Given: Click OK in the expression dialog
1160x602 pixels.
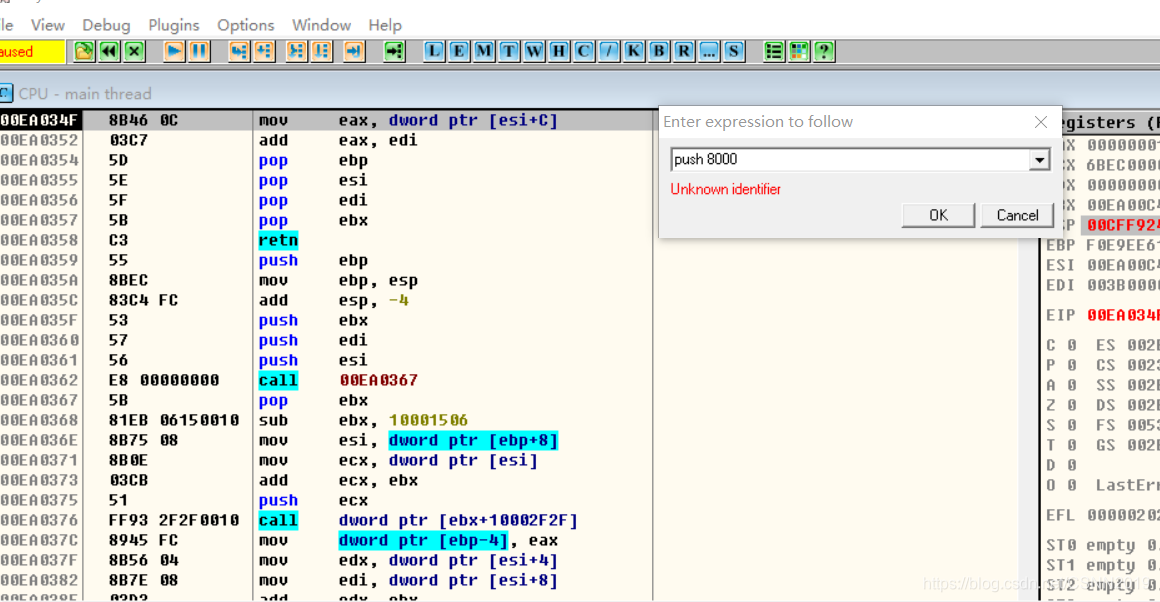Looking at the screenshot, I should coord(938,215).
